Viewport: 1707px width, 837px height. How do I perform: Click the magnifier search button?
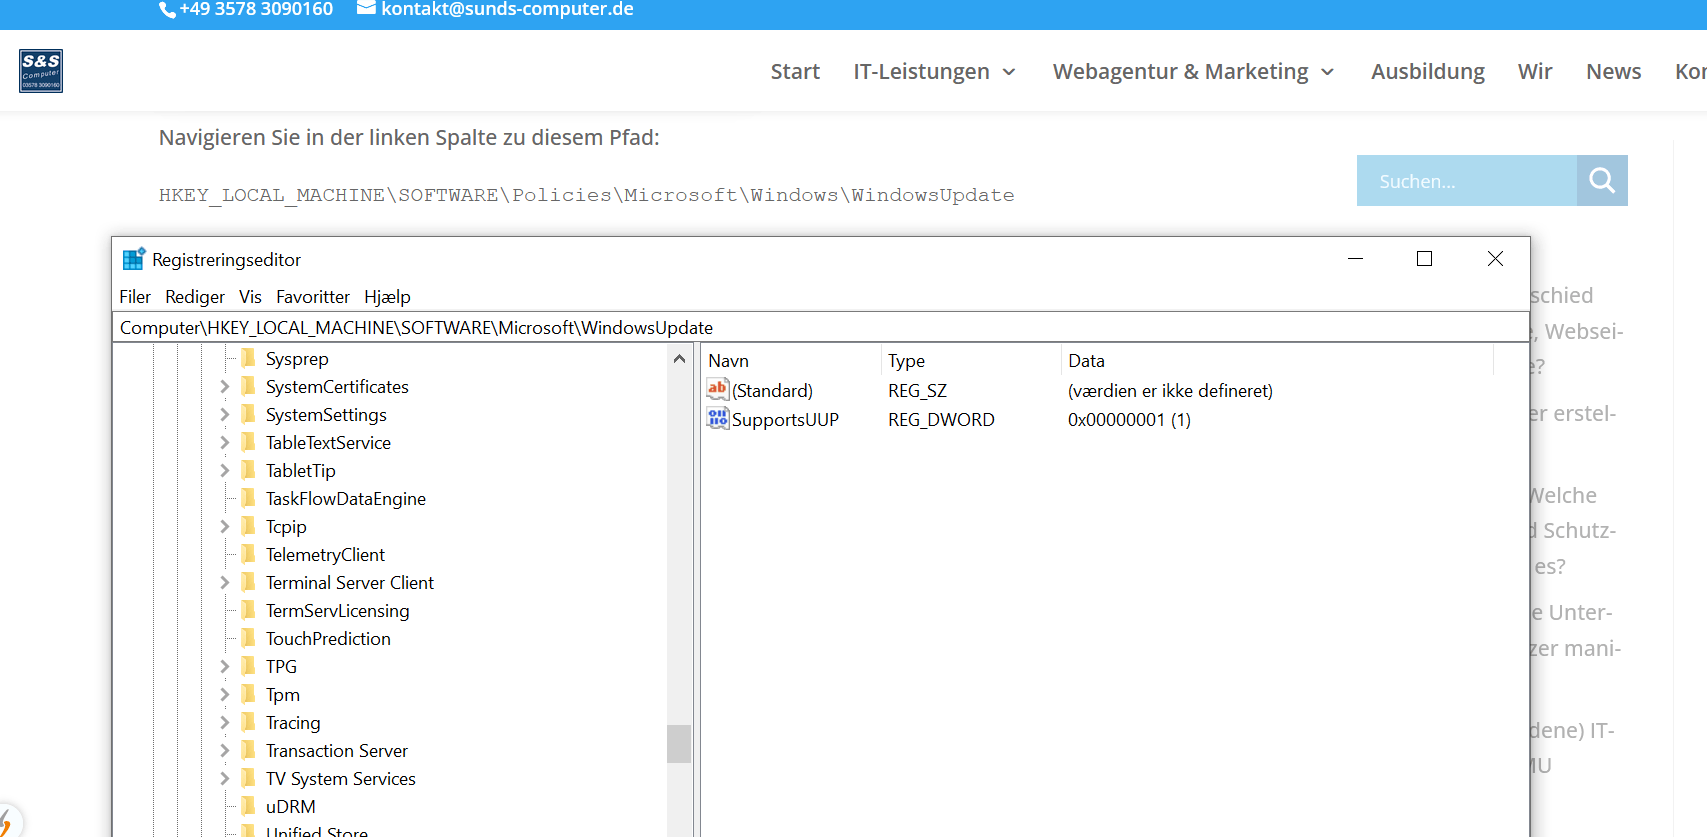(1602, 181)
